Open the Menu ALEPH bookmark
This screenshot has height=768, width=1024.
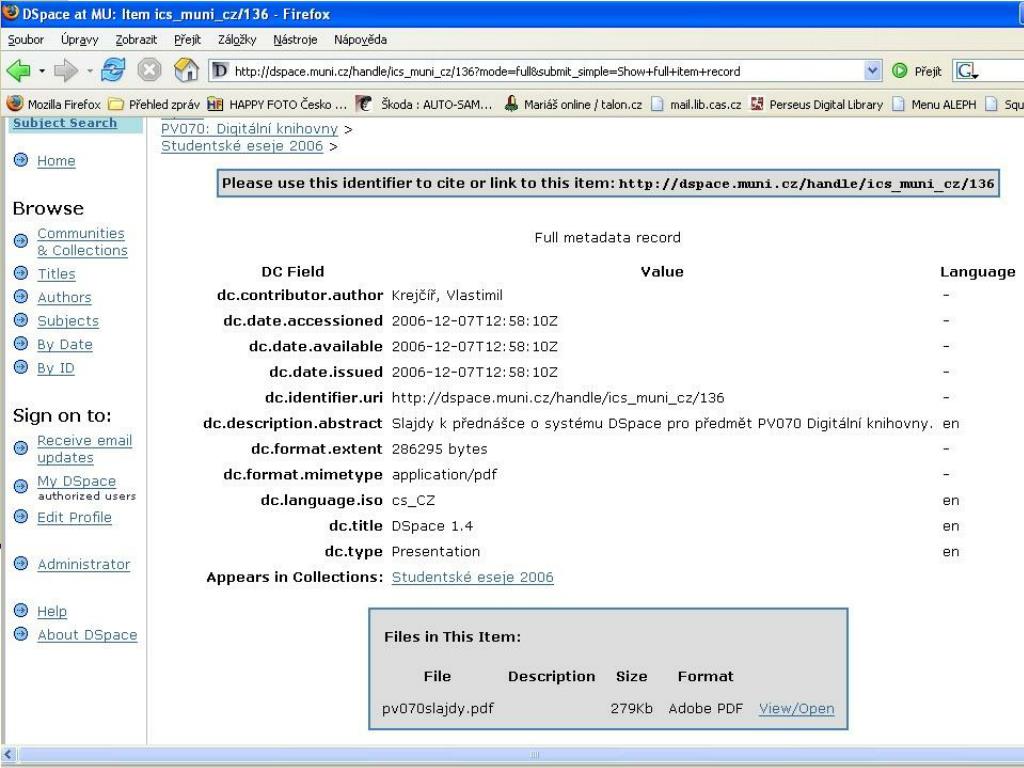click(x=934, y=104)
